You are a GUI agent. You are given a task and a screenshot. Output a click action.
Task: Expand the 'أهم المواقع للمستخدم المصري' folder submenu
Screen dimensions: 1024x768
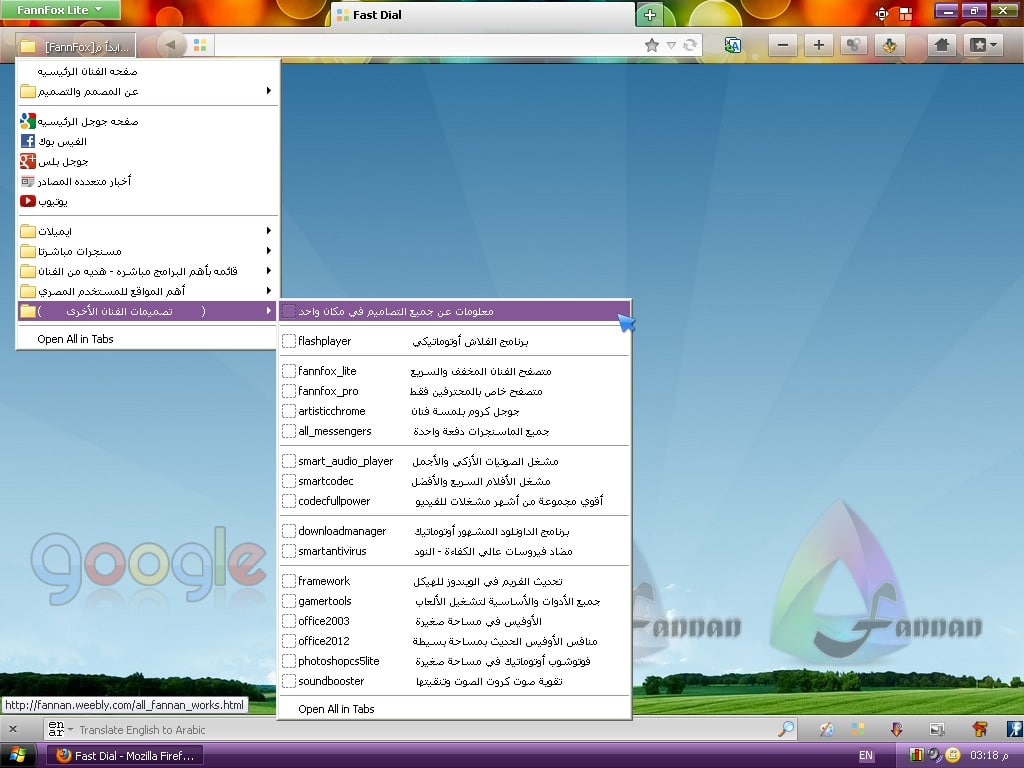(148, 291)
